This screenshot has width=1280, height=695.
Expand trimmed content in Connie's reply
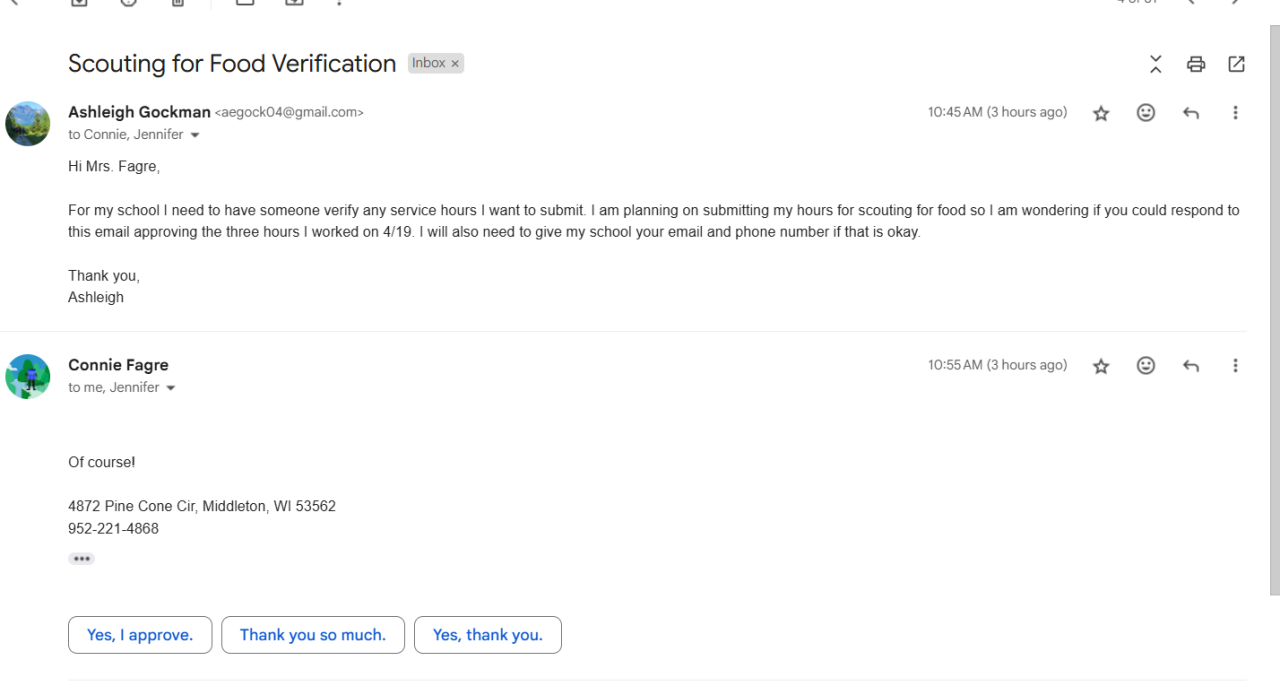pyautogui.click(x=81, y=559)
